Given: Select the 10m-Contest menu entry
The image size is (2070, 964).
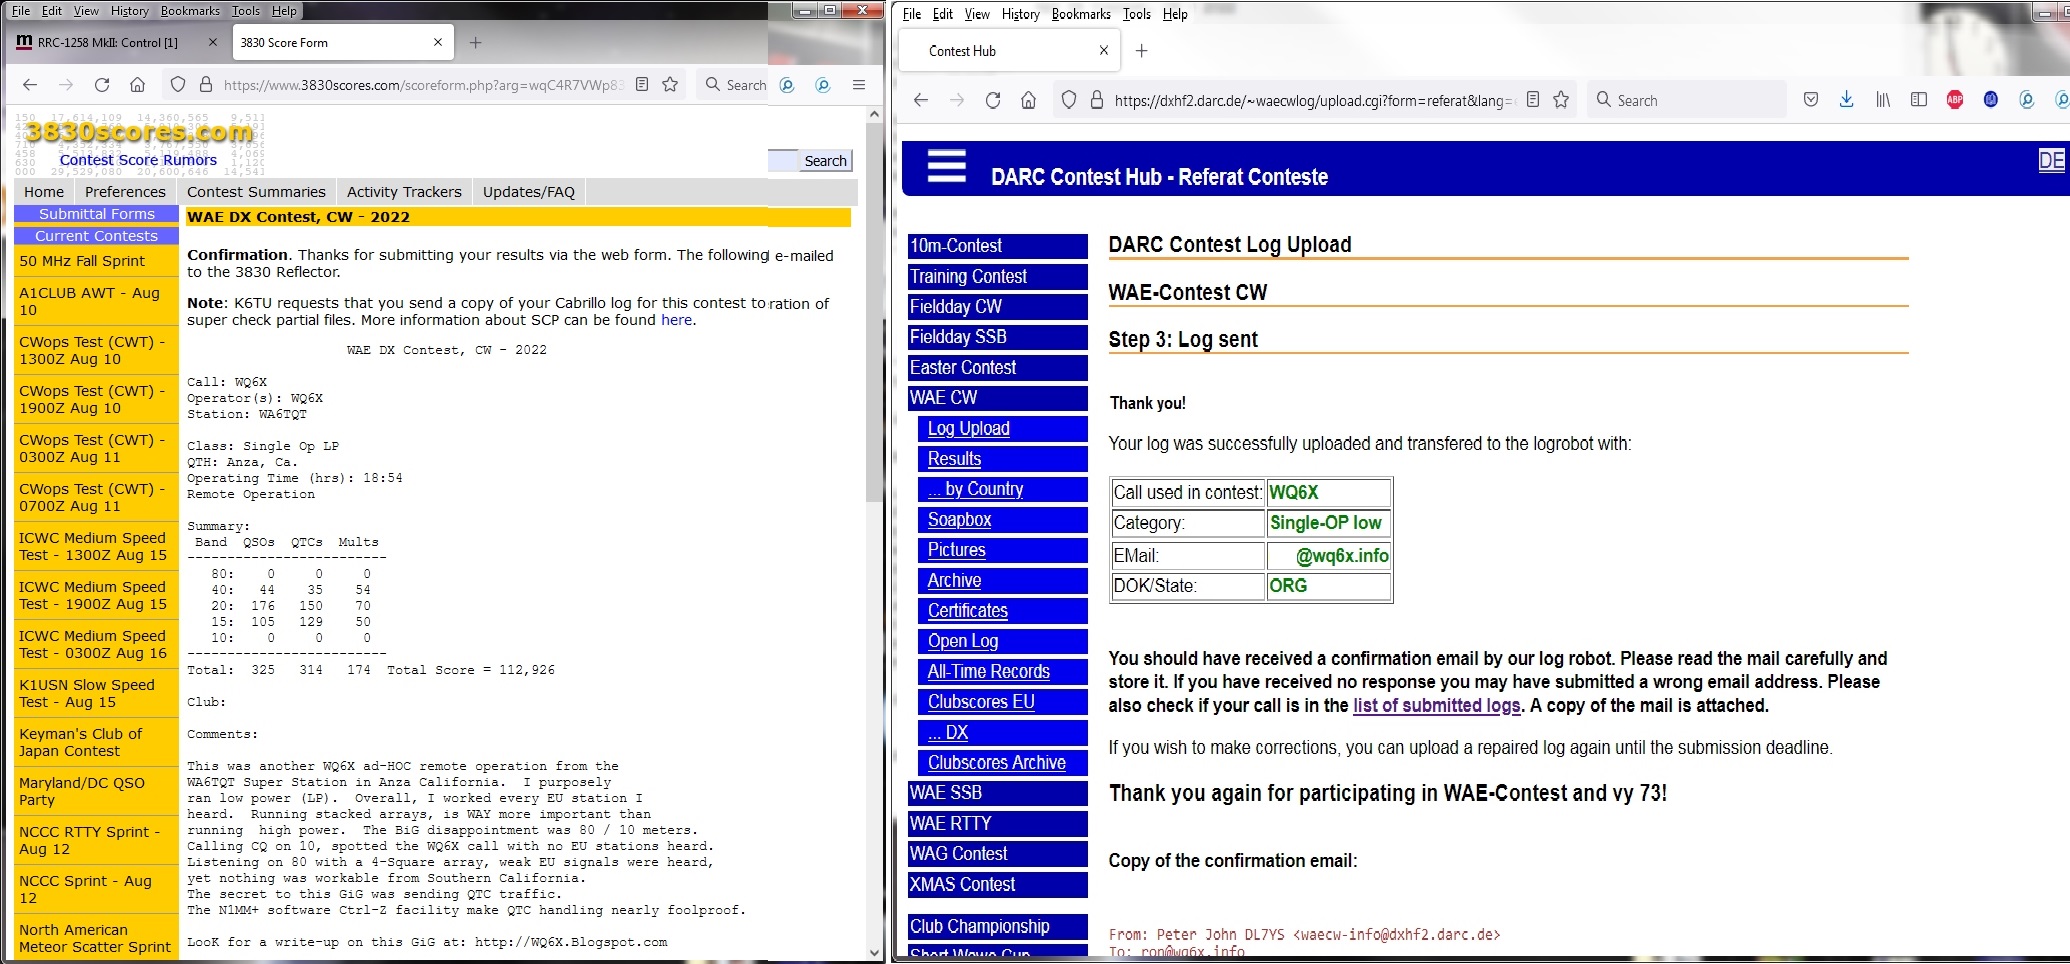Looking at the screenshot, I should click(x=997, y=246).
